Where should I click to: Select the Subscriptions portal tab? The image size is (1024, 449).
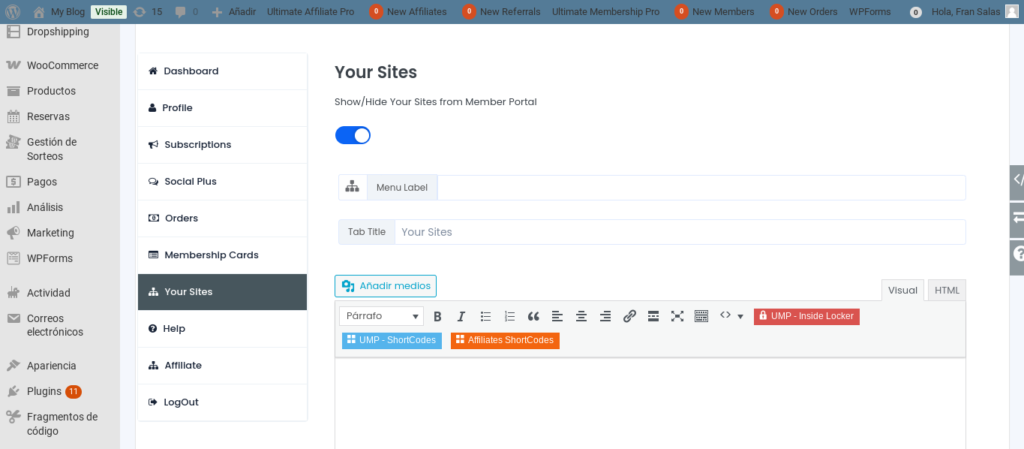pyautogui.click(x=223, y=145)
